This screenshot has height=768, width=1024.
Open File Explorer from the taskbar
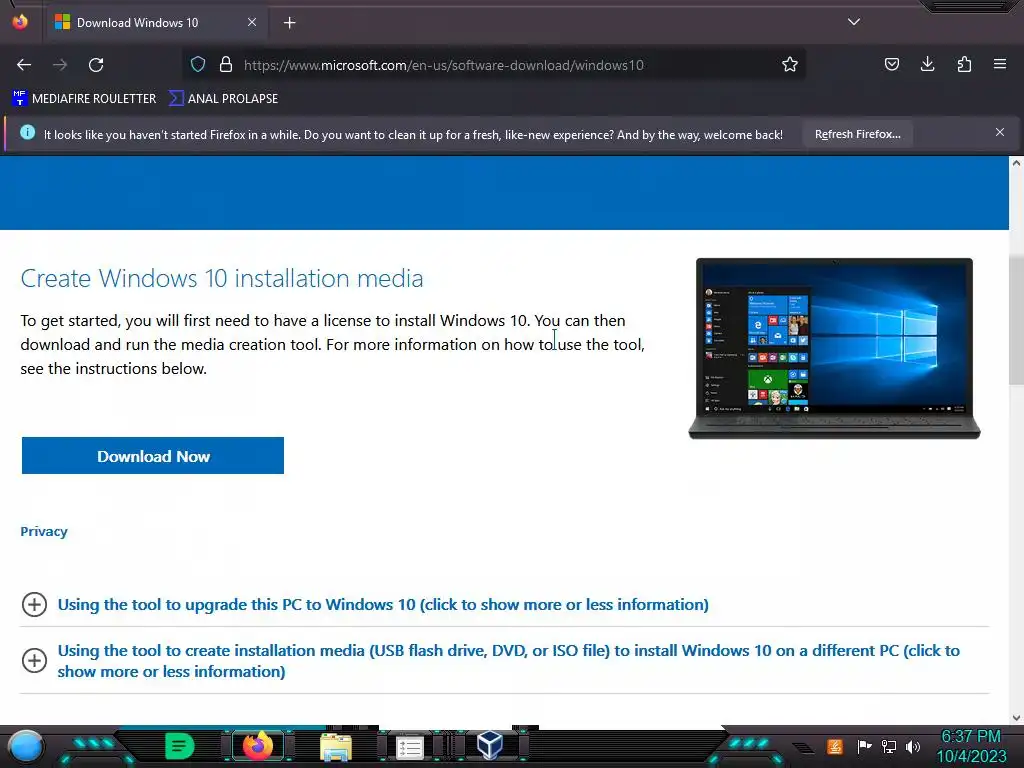(336, 747)
